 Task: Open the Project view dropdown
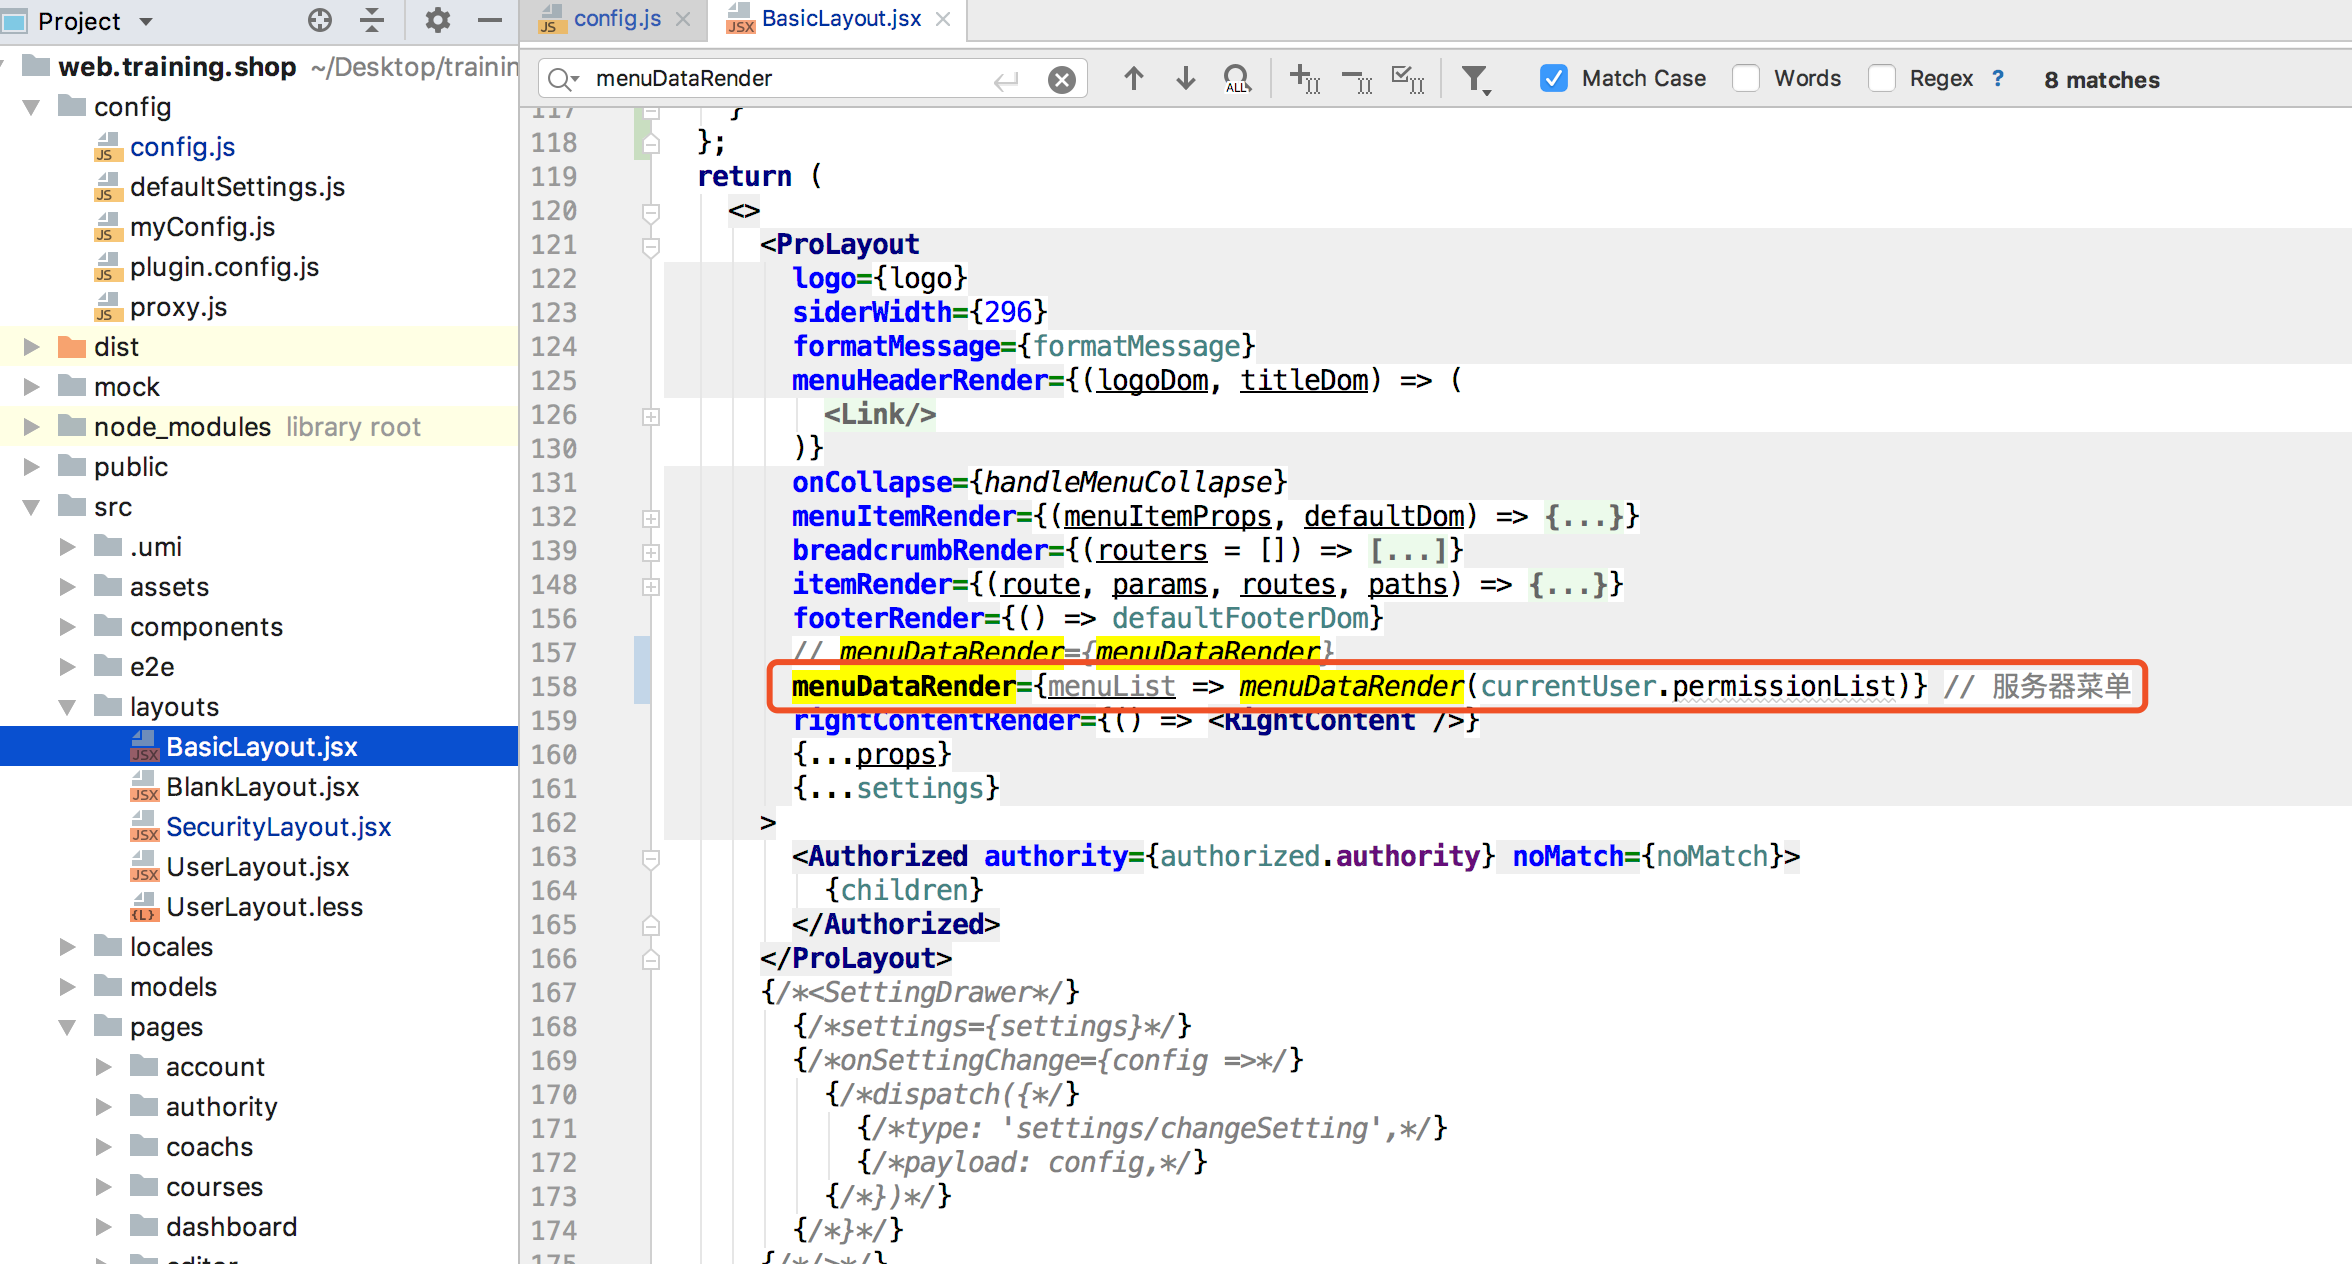pyautogui.click(x=146, y=21)
